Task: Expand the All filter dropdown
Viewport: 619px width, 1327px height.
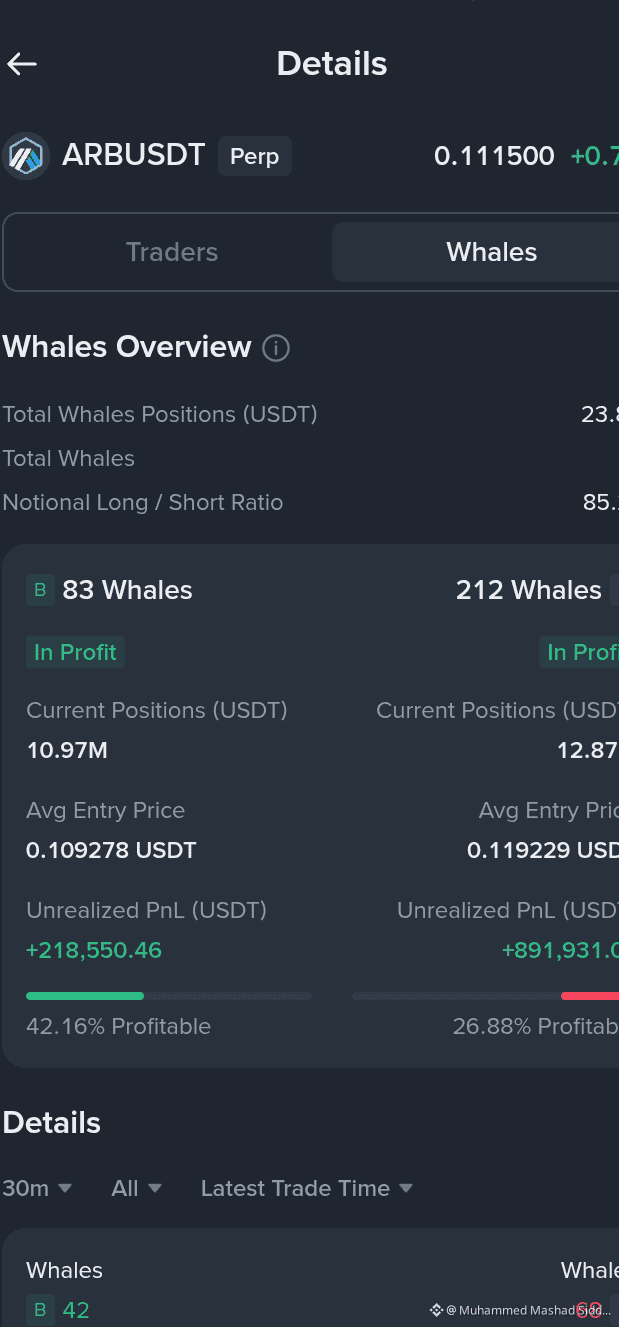Action: (x=137, y=1188)
